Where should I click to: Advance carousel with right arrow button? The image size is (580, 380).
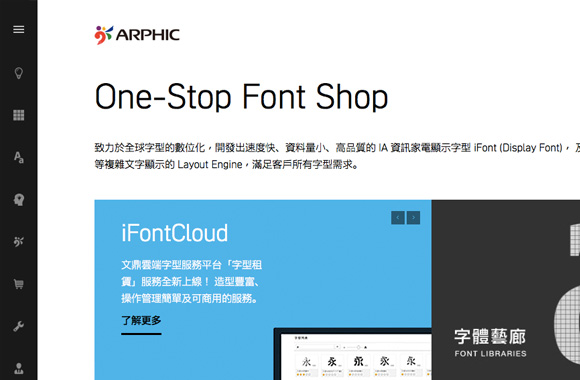pyautogui.click(x=413, y=218)
